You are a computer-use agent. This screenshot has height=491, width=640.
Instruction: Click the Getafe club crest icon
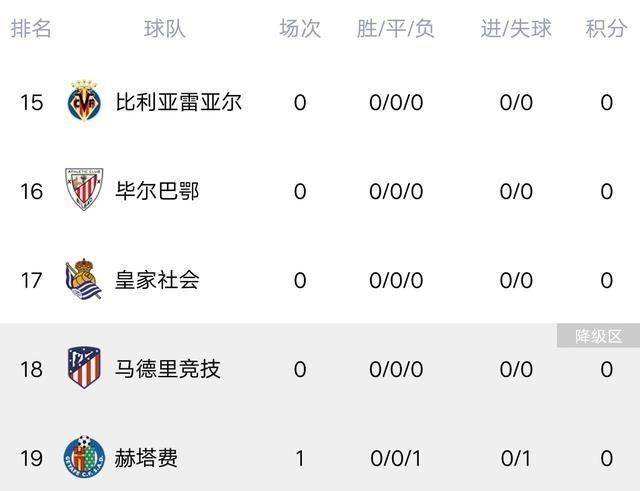(x=84, y=457)
